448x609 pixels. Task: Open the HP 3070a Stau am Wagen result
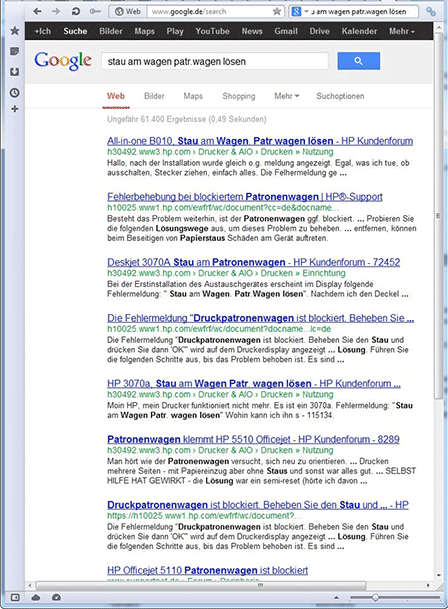(254, 384)
